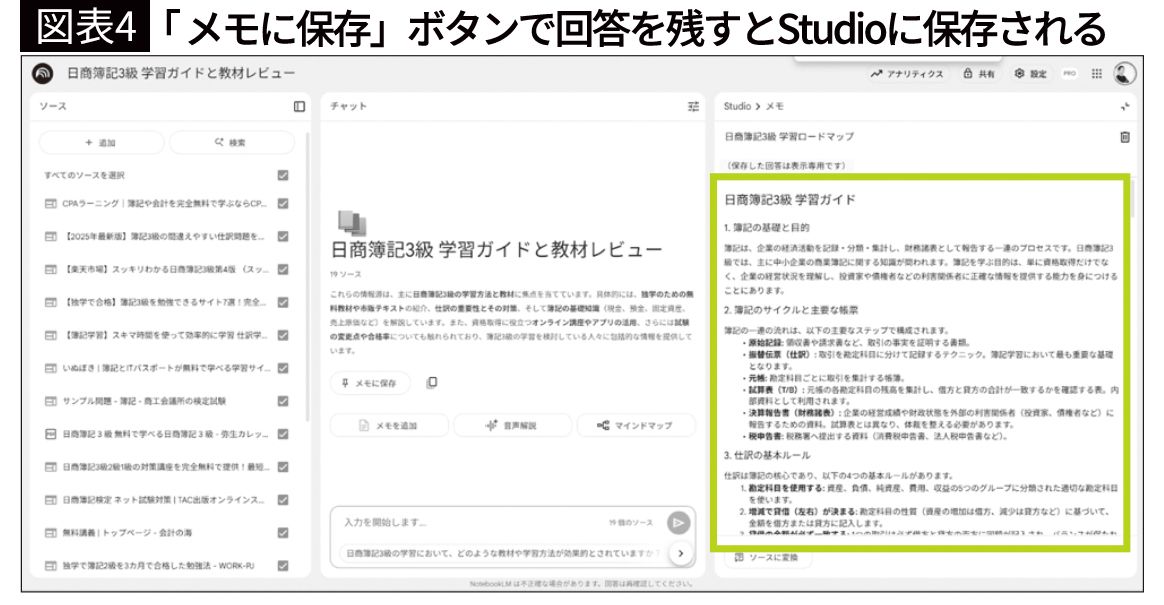
Task: Toggle the 'すべてのソースを選択' checkbox
Action: point(283,175)
